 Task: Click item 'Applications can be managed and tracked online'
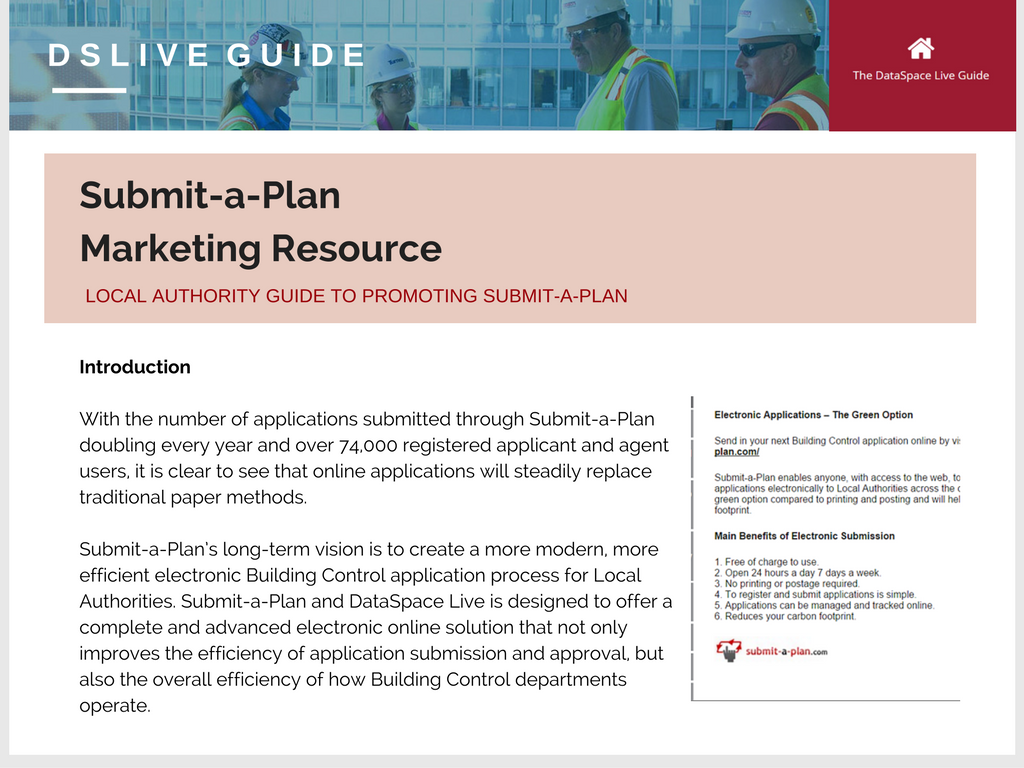824,605
